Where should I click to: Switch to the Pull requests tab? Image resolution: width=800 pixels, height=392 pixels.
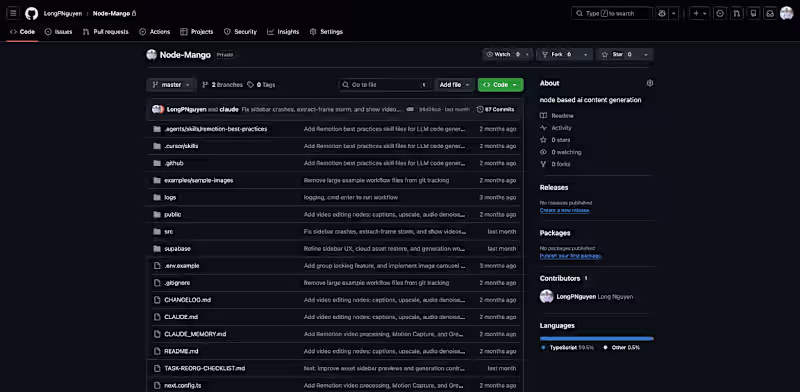click(x=106, y=32)
